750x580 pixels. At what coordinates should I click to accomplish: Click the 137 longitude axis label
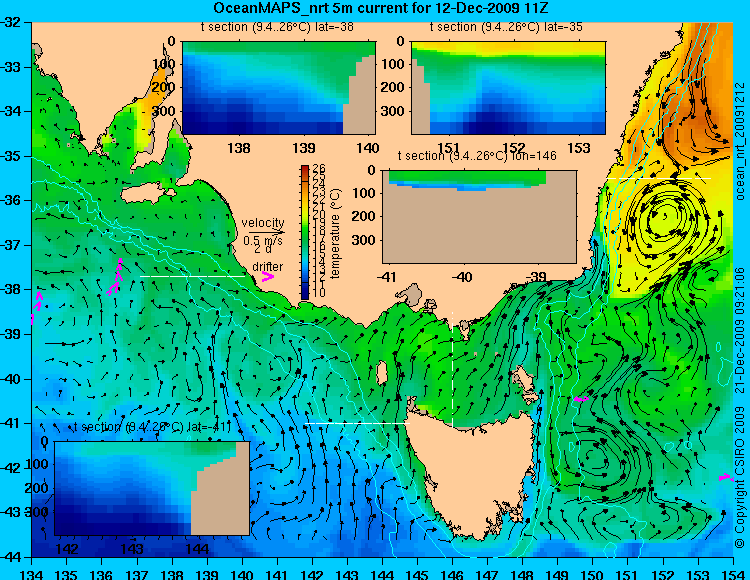coord(137,574)
